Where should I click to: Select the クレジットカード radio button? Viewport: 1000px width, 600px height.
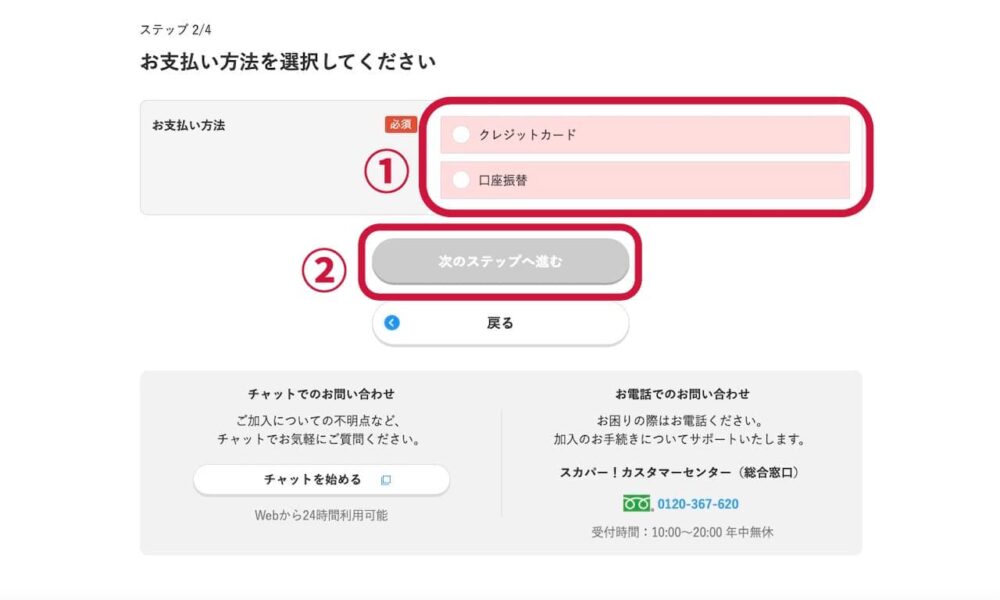point(460,135)
